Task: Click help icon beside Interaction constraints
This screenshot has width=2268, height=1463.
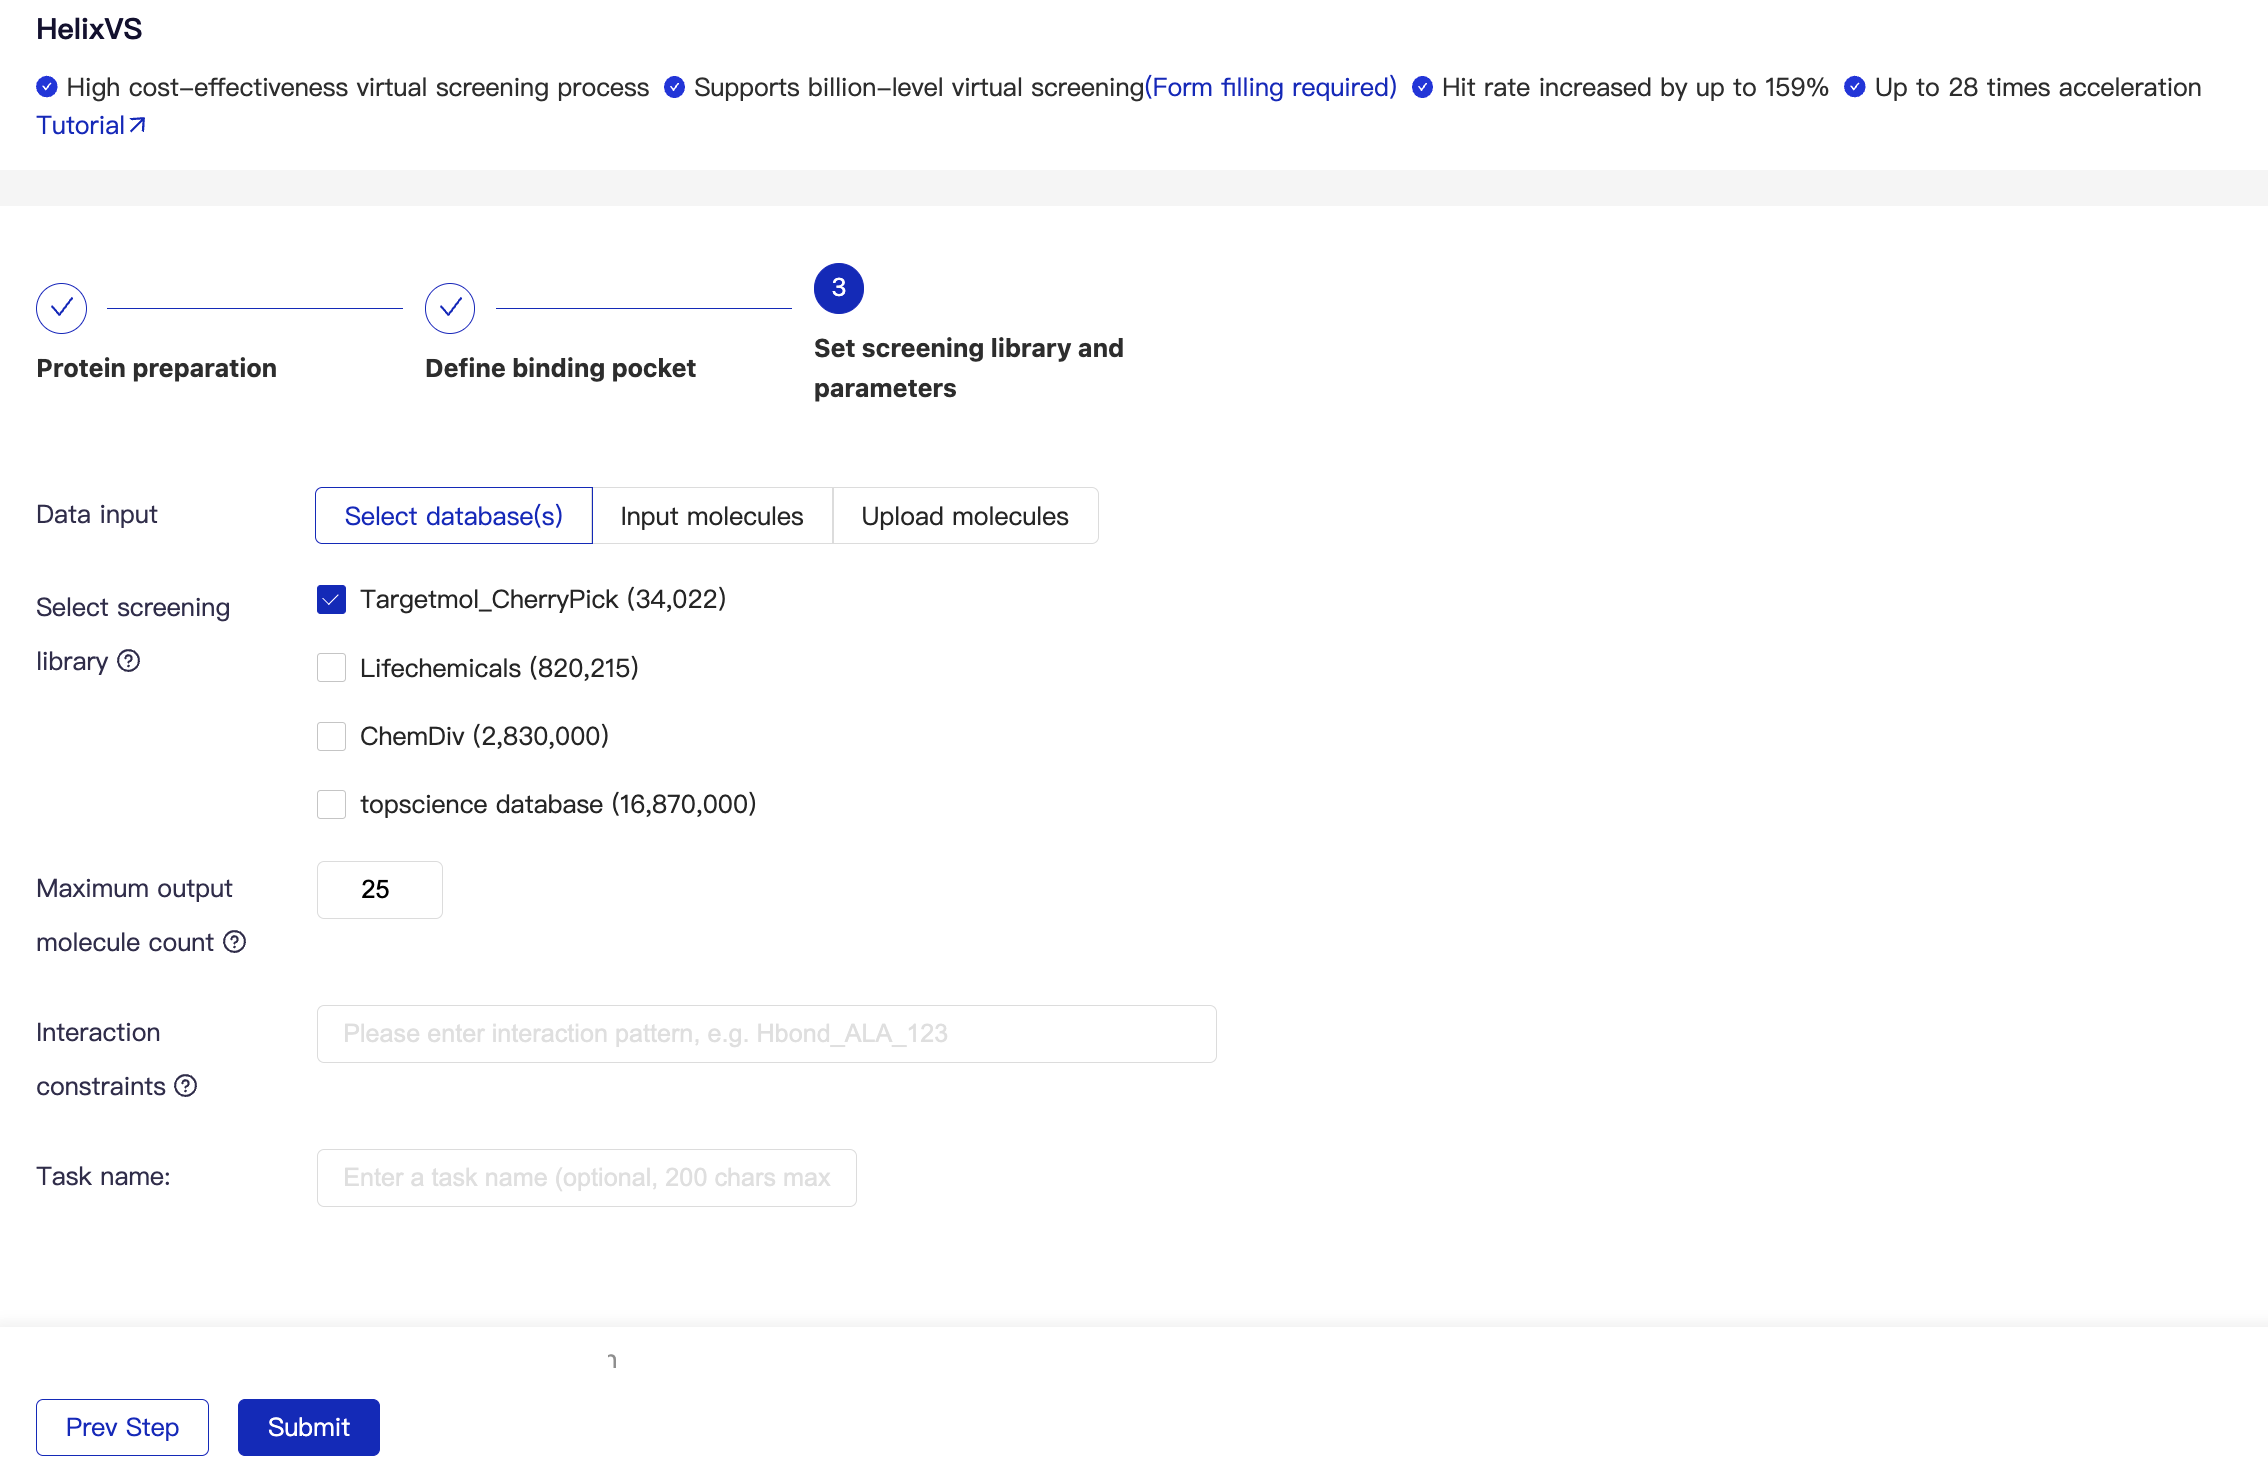Action: [x=186, y=1086]
